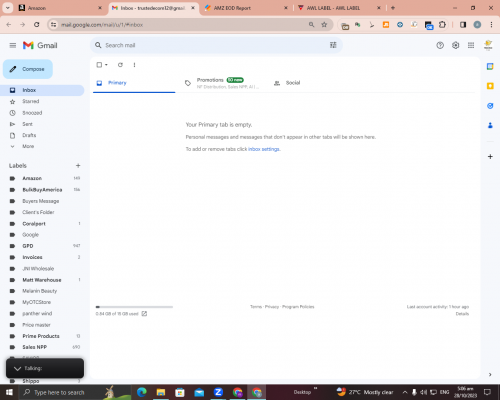Open the Sent folder
The width and height of the screenshot is (500, 400).
click(42, 124)
